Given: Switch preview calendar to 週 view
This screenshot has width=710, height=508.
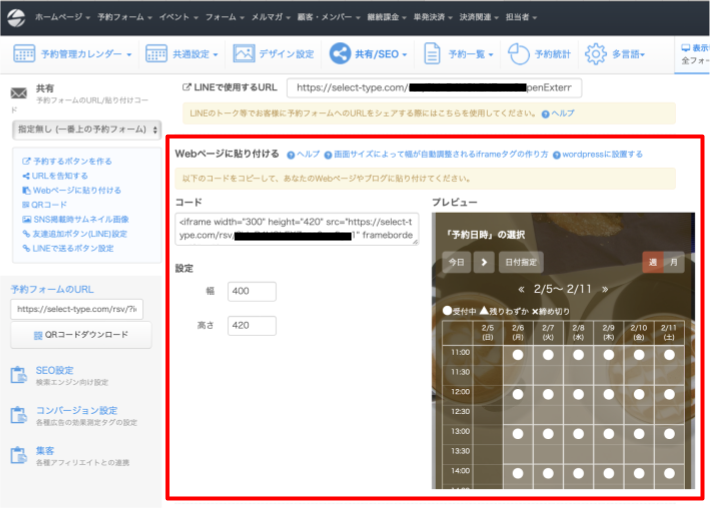Looking at the screenshot, I should coord(653,262).
